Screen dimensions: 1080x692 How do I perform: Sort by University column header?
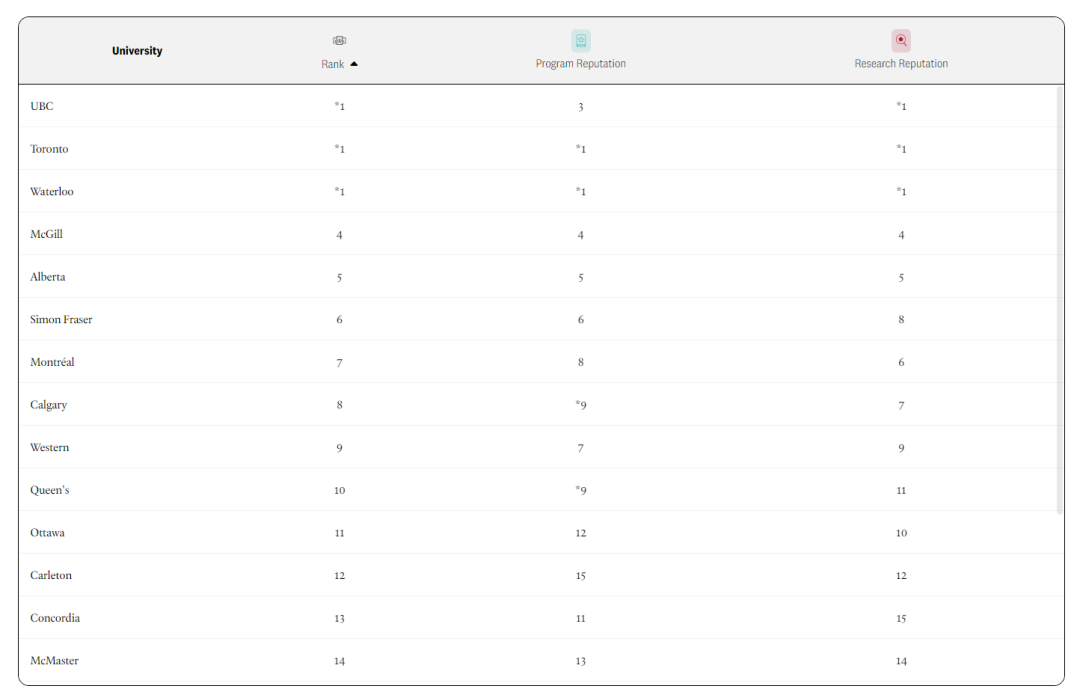(137, 51)
